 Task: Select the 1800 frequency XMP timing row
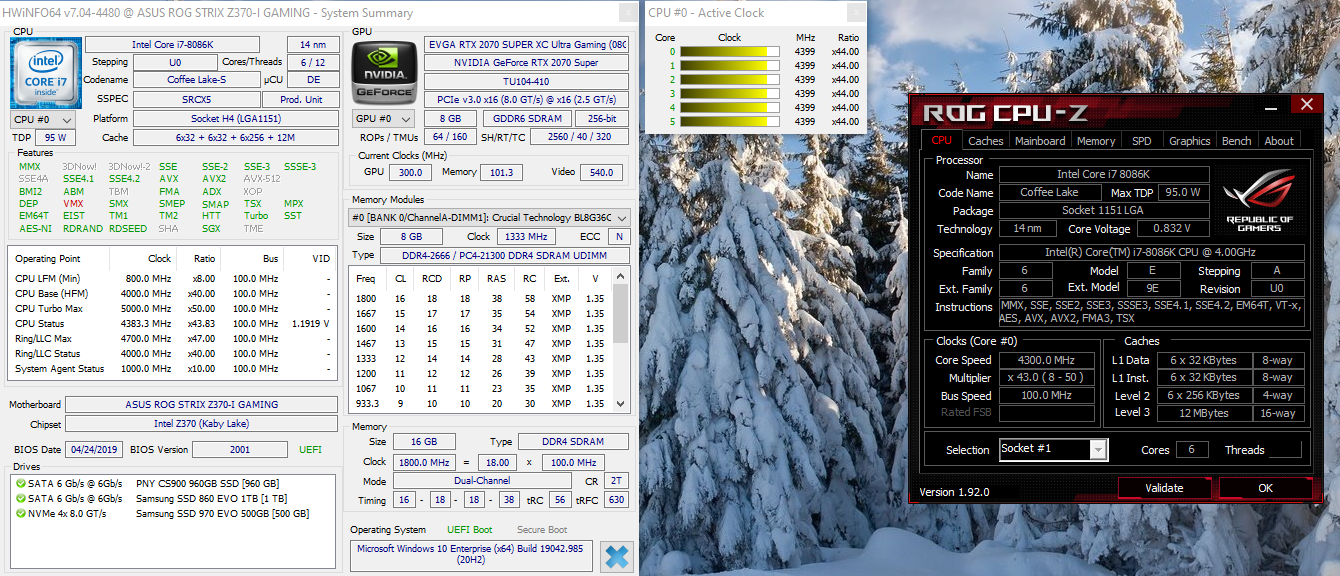pos(481,298)
